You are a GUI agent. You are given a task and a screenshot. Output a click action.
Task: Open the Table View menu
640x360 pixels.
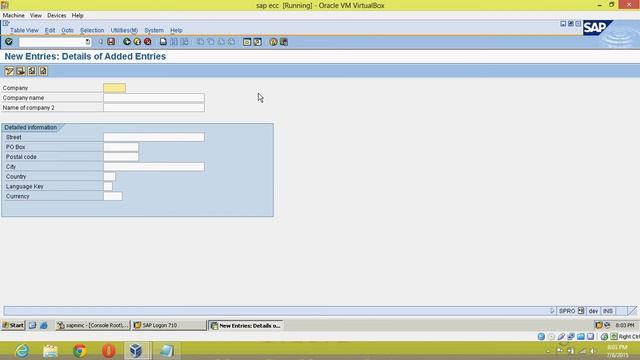pyautogui.click(x=24, y=30)
